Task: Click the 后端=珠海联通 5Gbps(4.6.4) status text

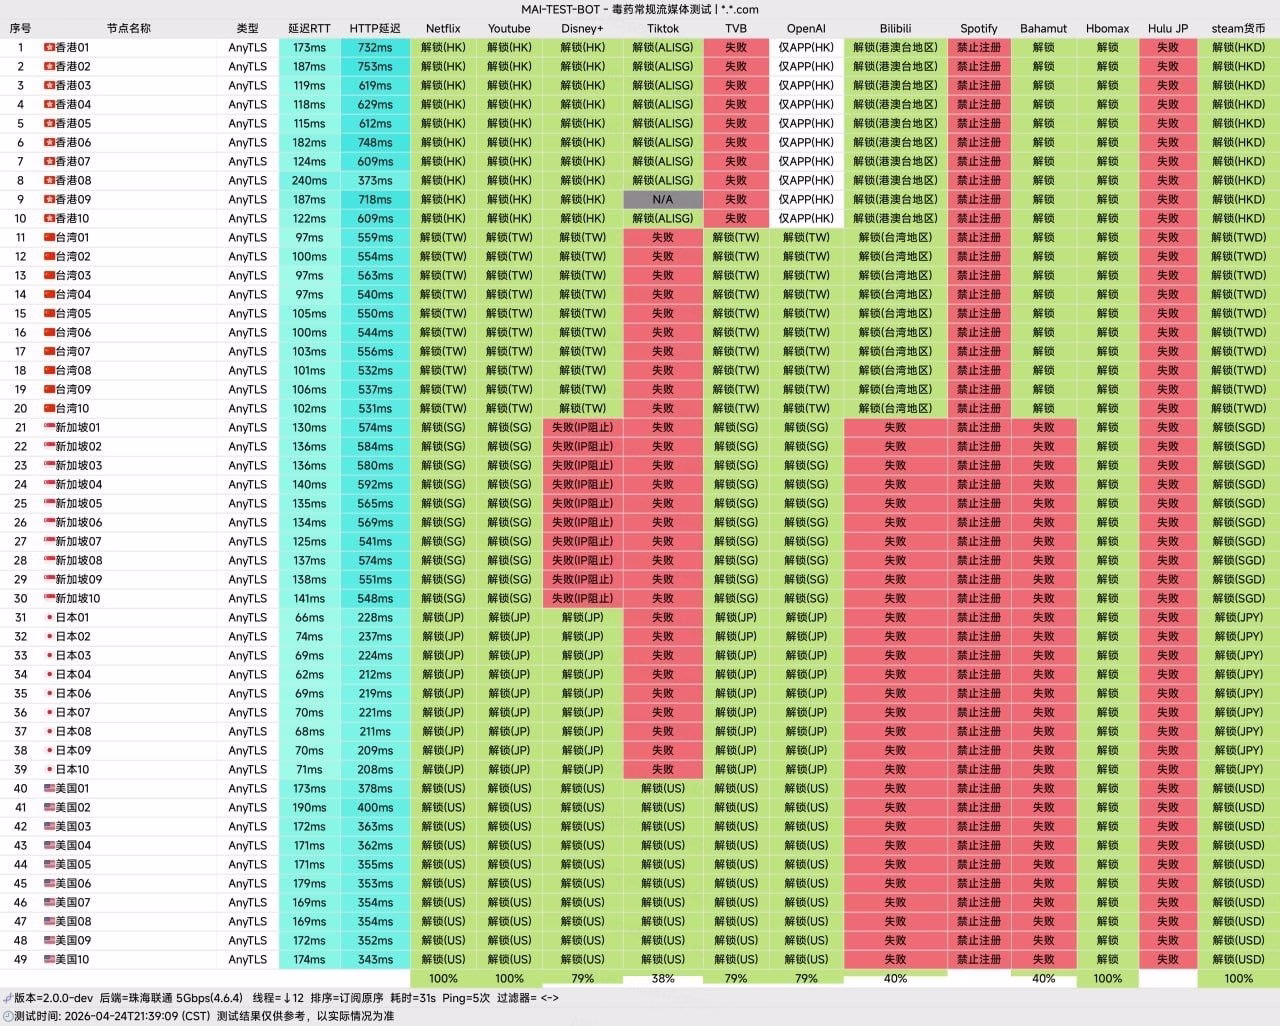Action: pyautogui.click(x=171, y=997)
